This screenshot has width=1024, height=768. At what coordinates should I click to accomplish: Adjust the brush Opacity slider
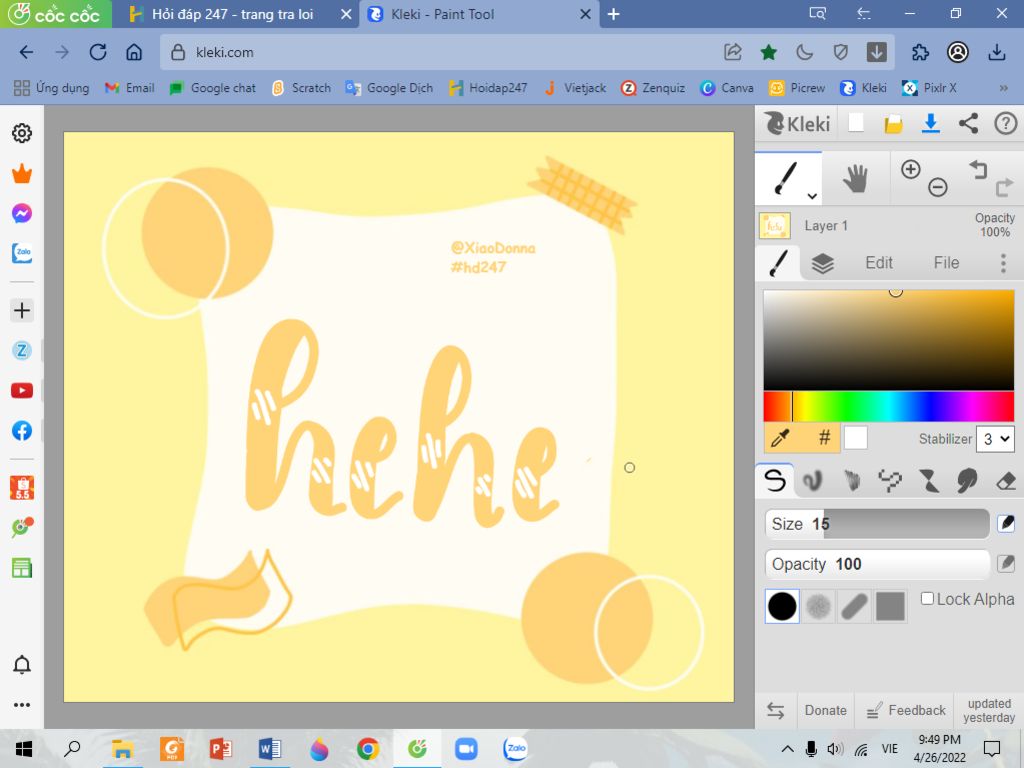(877, 564)
